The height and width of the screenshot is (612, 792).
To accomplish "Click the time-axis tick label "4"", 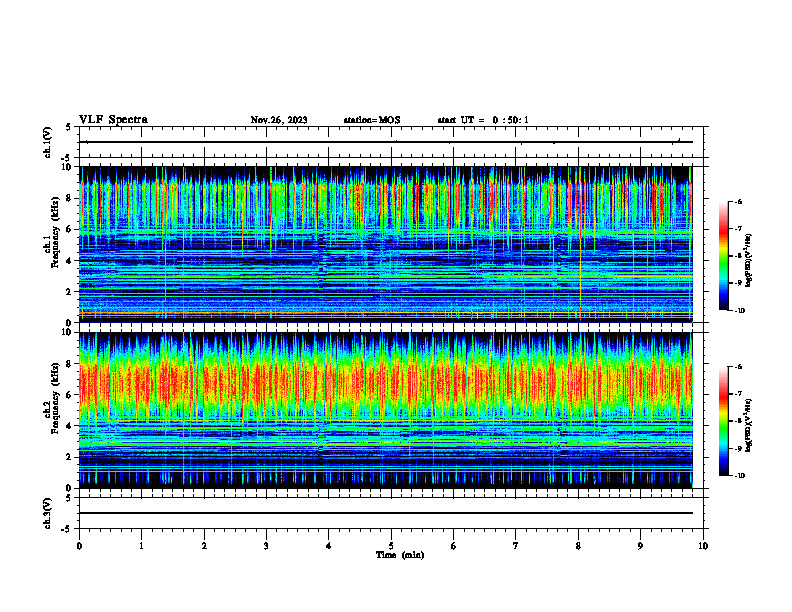I will [329, 546].
